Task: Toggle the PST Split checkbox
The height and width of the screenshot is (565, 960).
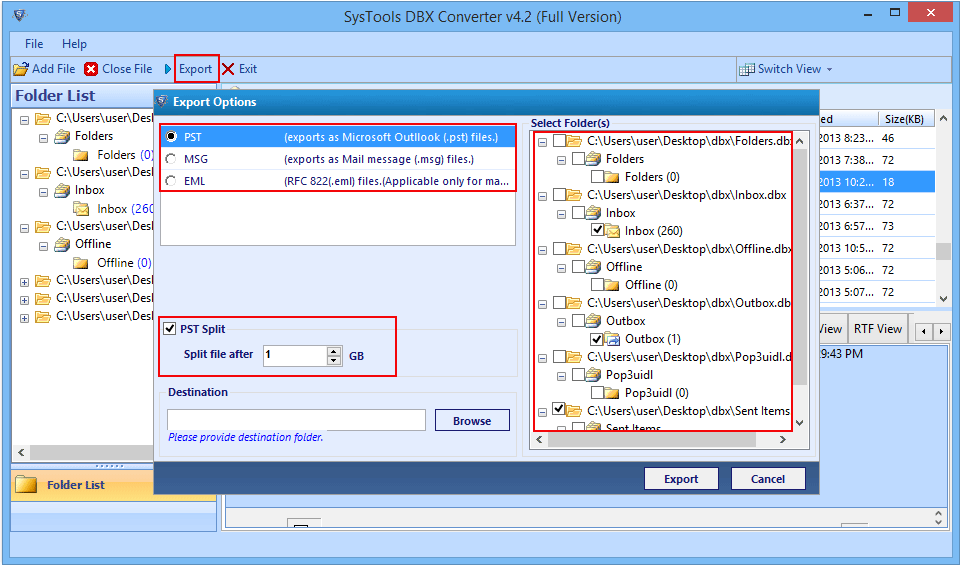Action: pos(170,329)
